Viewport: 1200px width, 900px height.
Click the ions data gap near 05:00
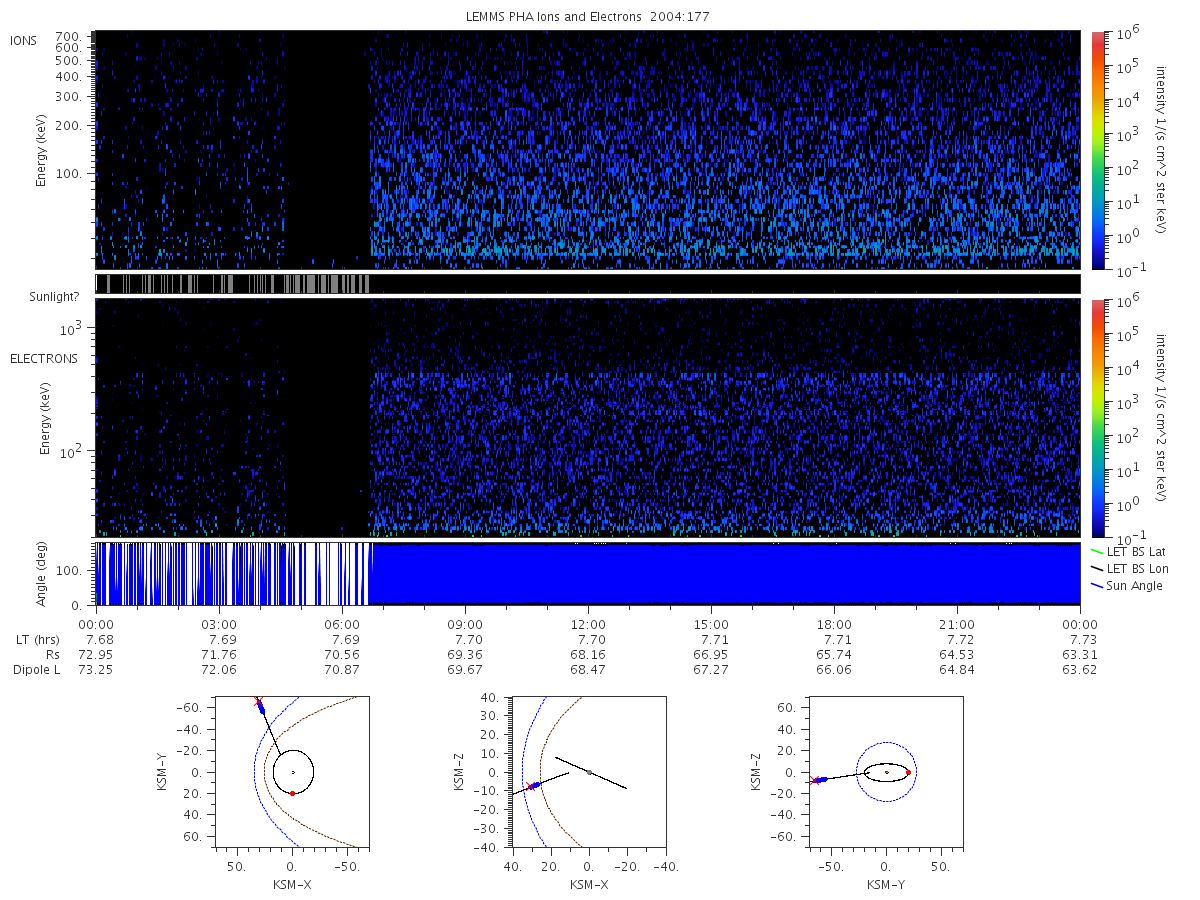point(327,150)
